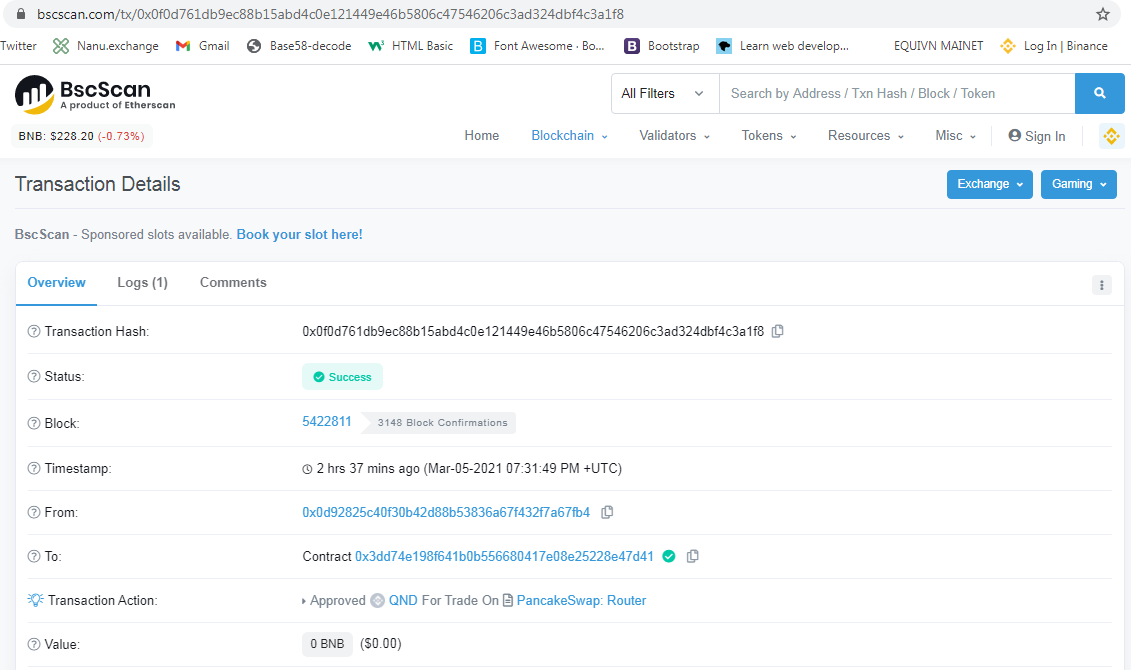This screenshot has width=1131, height=670.
Task: Open the Base58-decode bookmark
Action: tap(299, 45)
